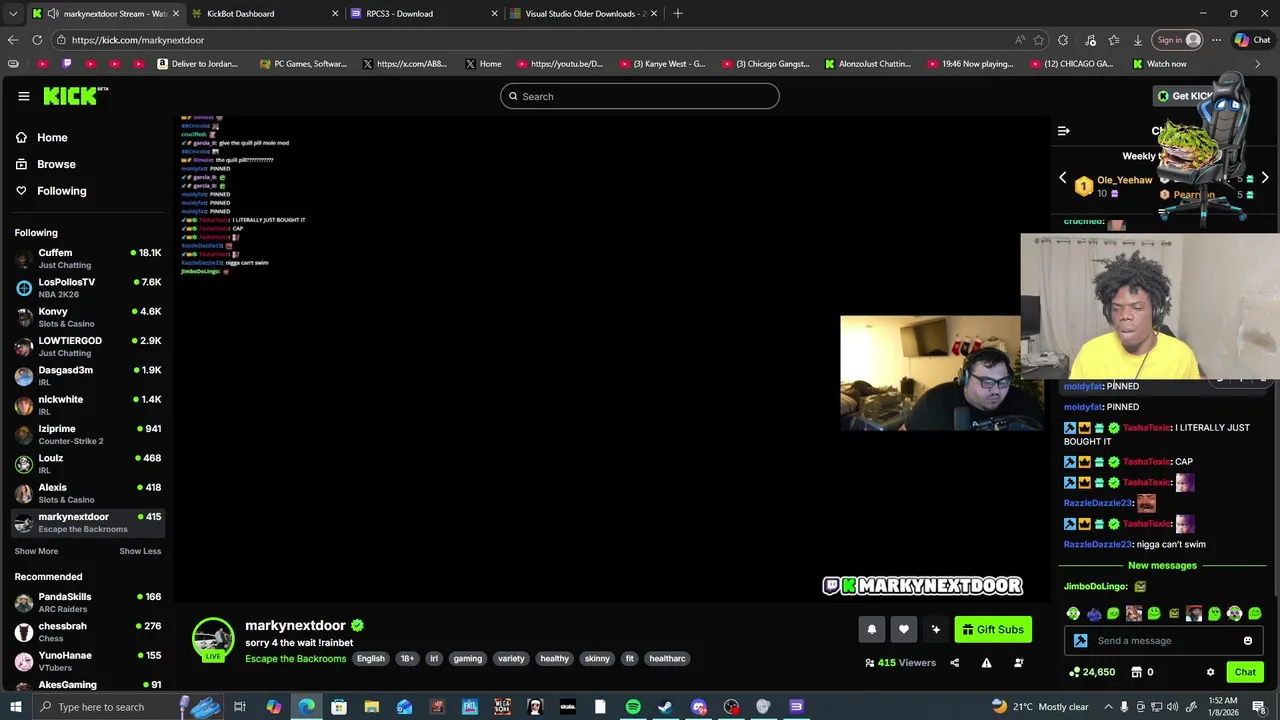The image size is (1280, 720).
Task: Open a new browser tab
Action: tap(678, 14)
